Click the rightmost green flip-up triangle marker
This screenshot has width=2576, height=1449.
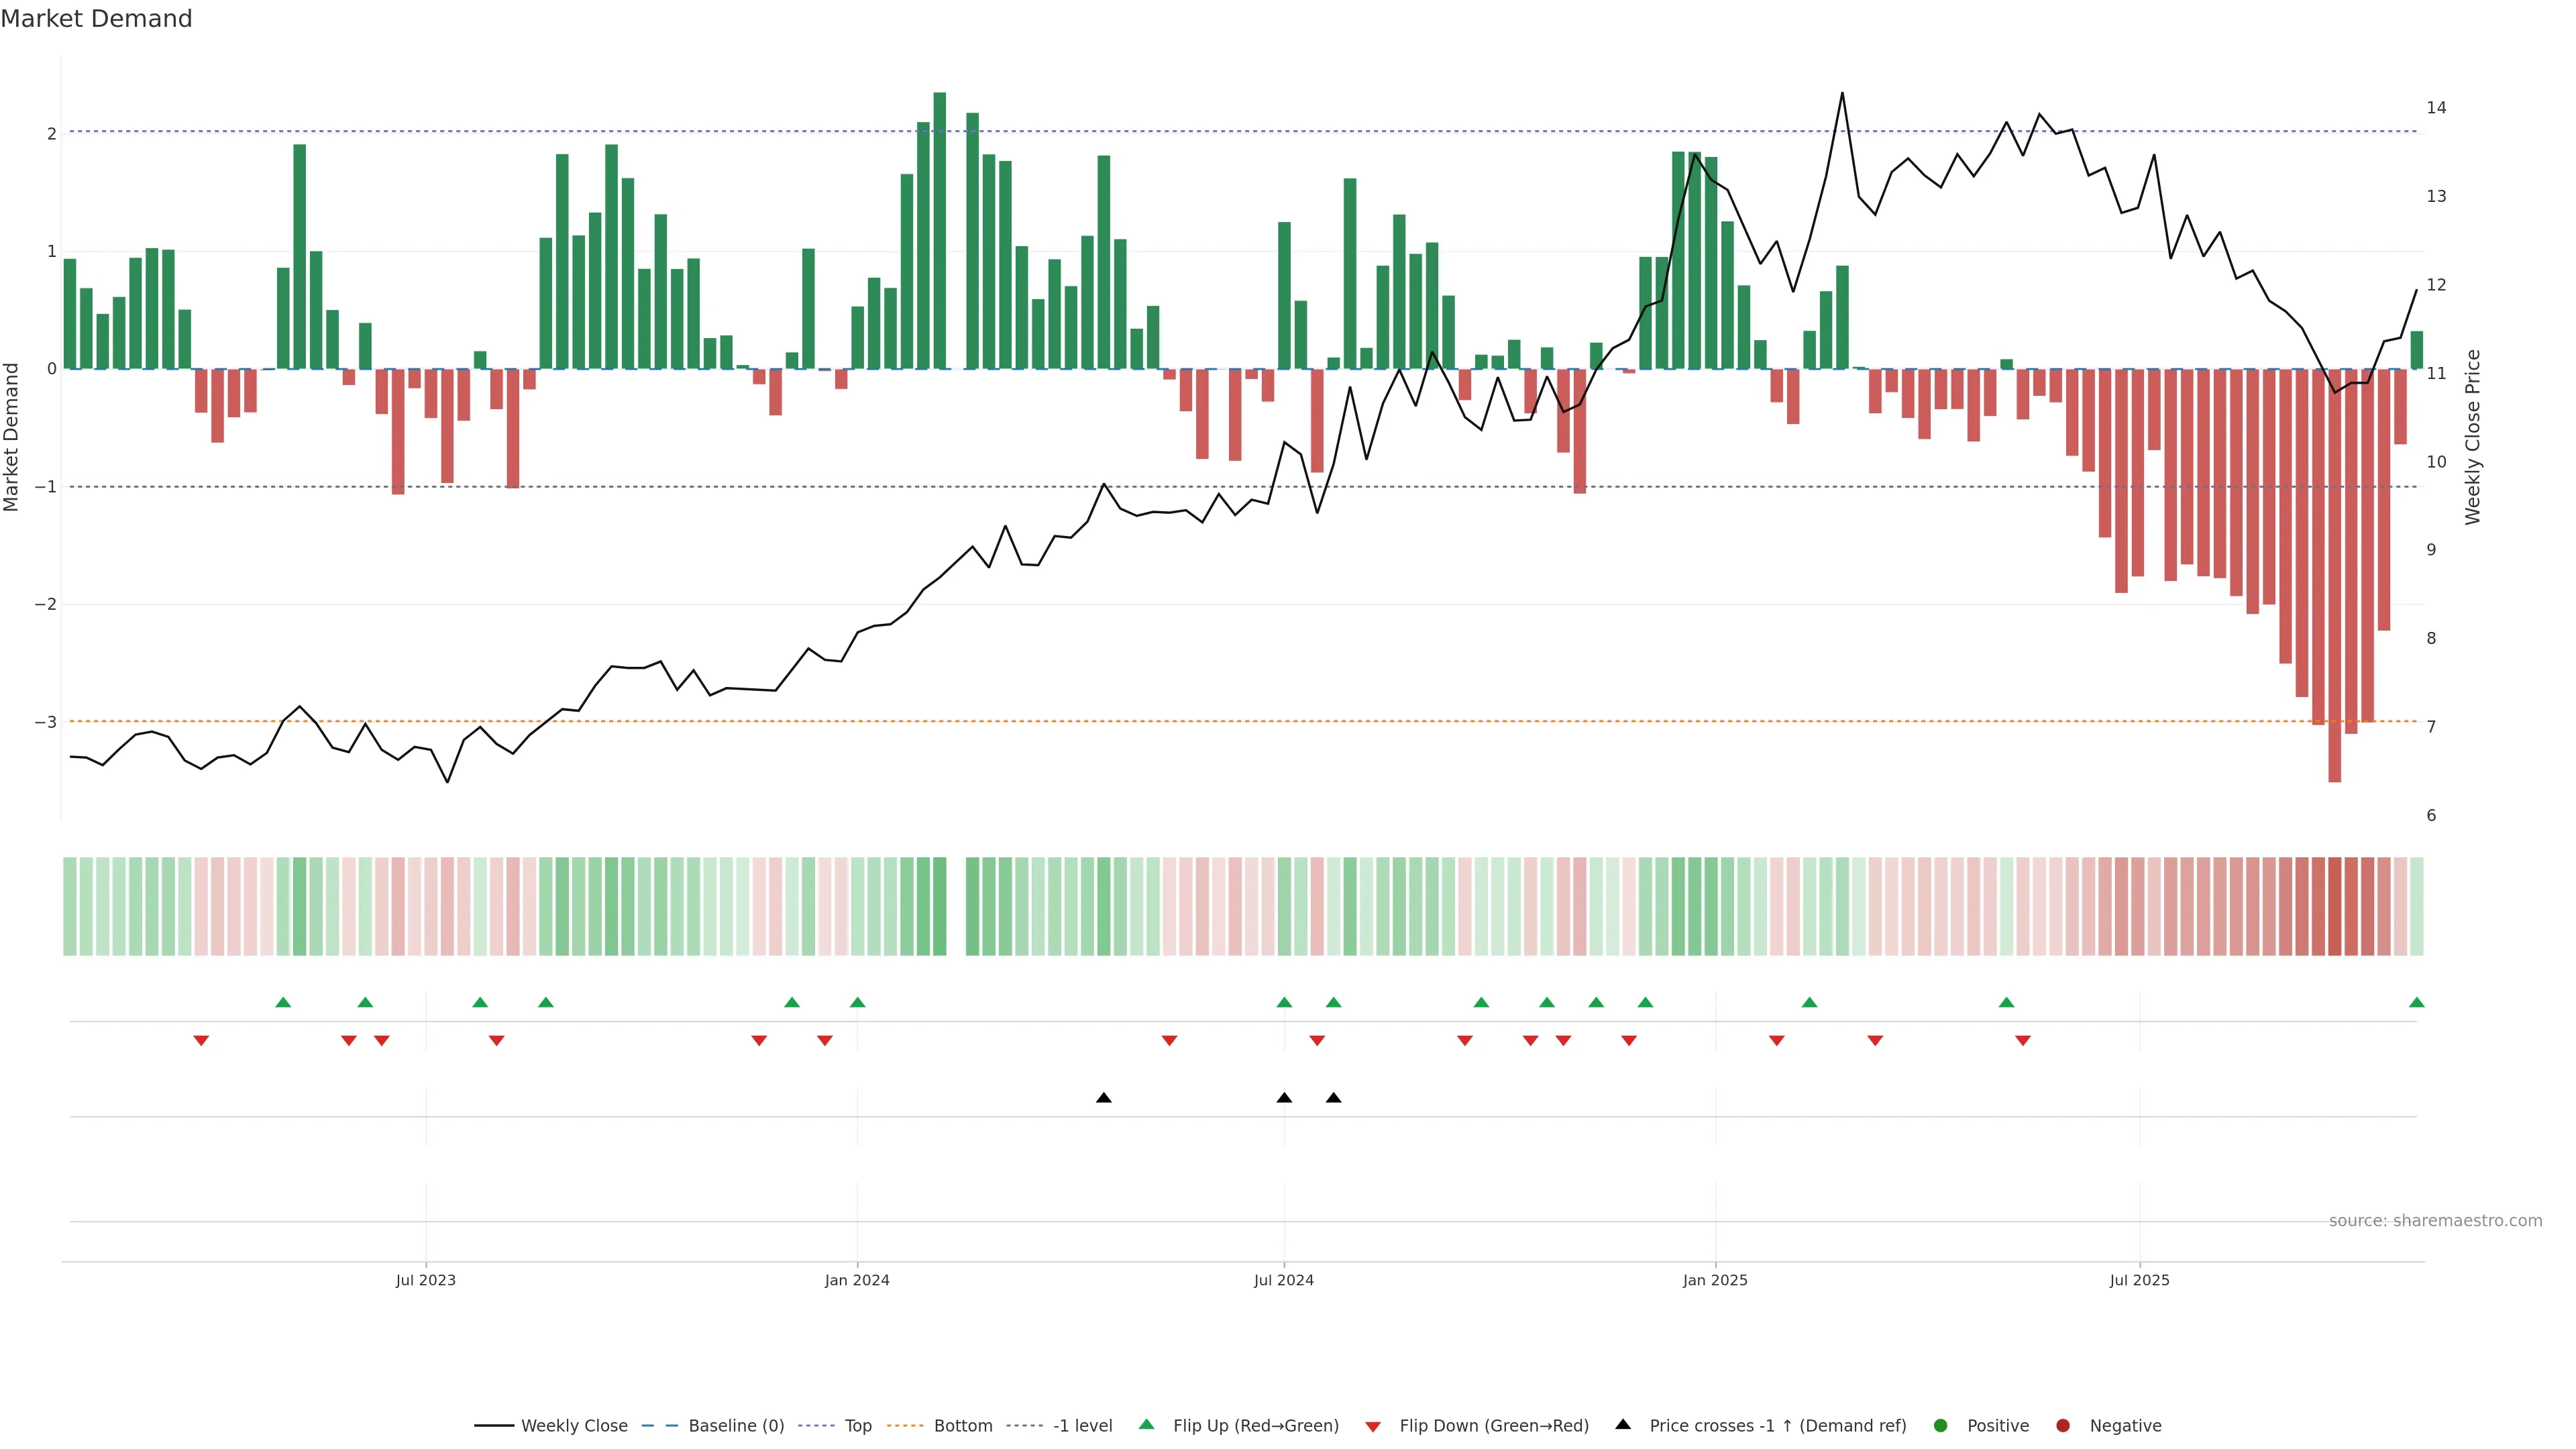(x=2416, y=1003)
